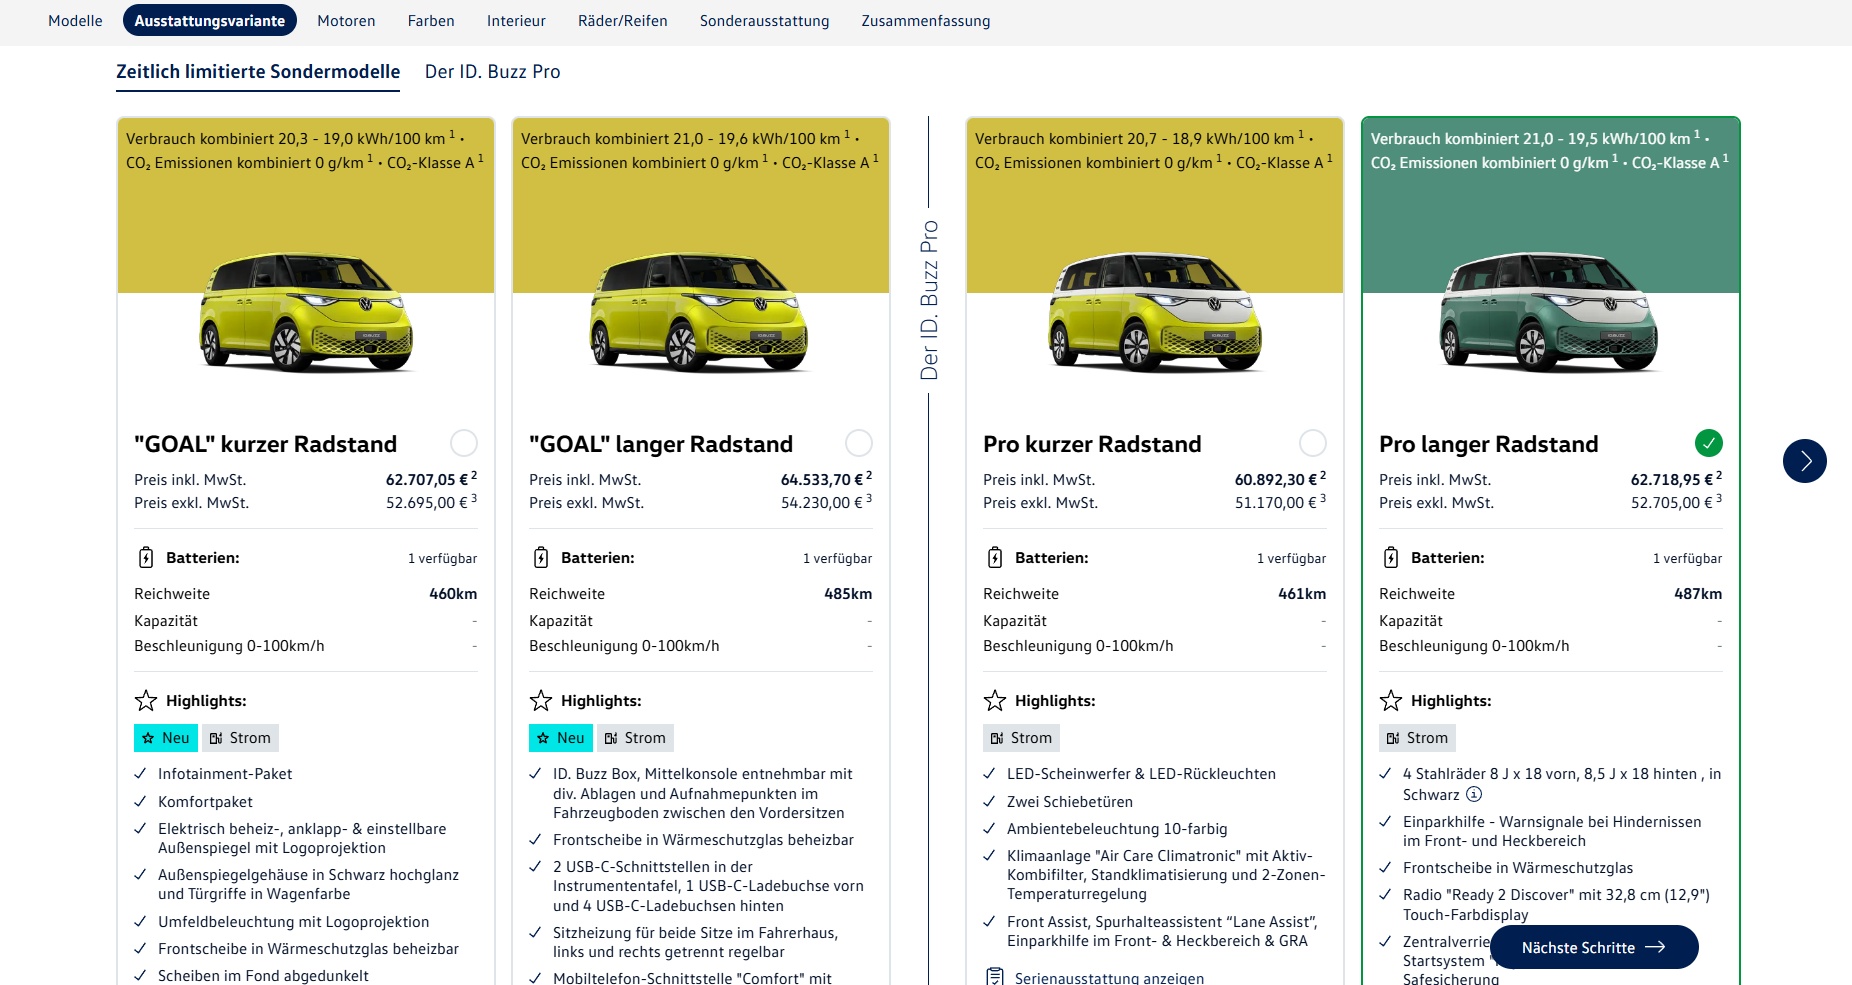Viewport: 1852px width, 985px height.
Task: Select the "GOAL" kurzer Radstand radio button
Action: [x=464, y=443]
